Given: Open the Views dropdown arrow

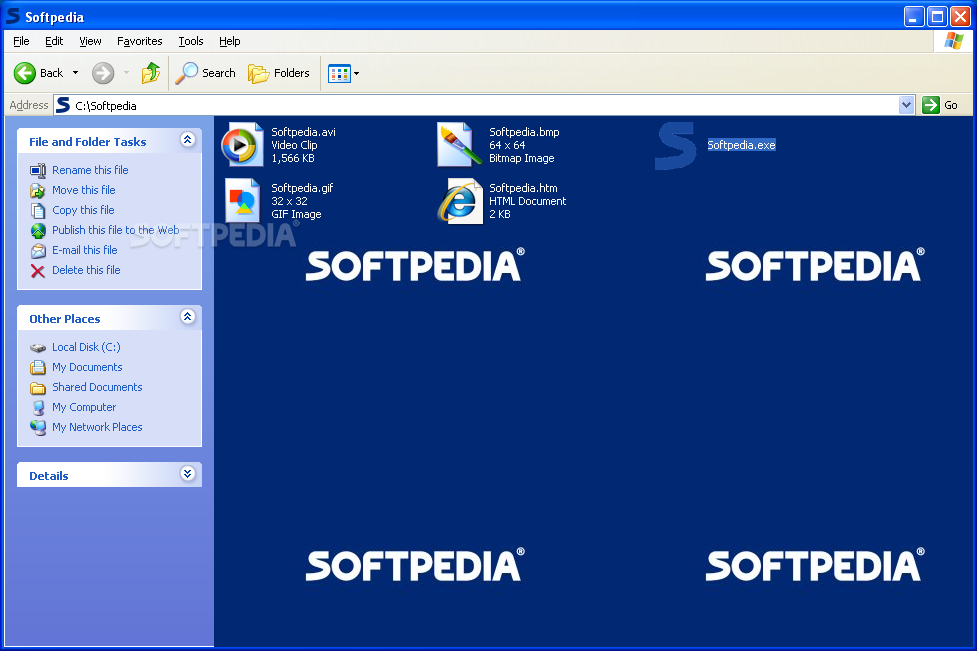Looking at the screenshot, I should [356, 74].
